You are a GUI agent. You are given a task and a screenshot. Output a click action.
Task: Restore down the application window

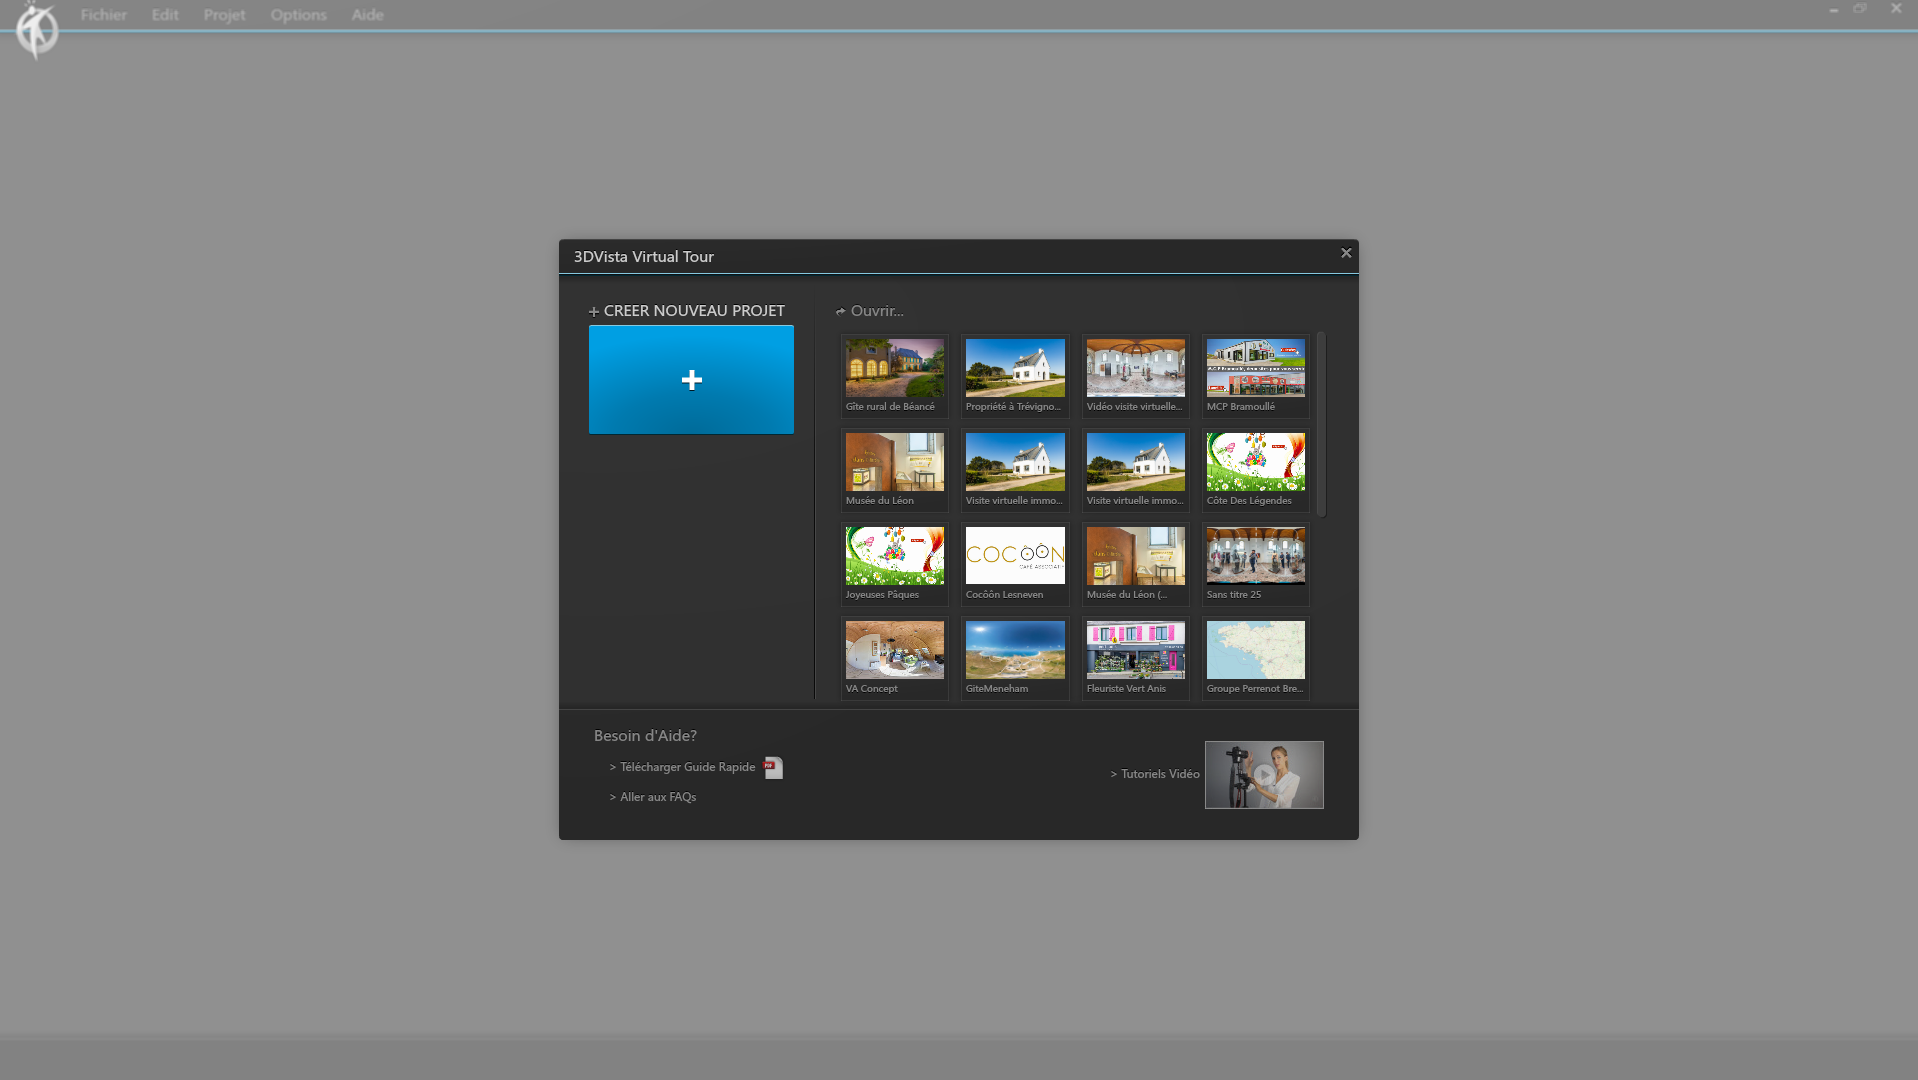1860,9
